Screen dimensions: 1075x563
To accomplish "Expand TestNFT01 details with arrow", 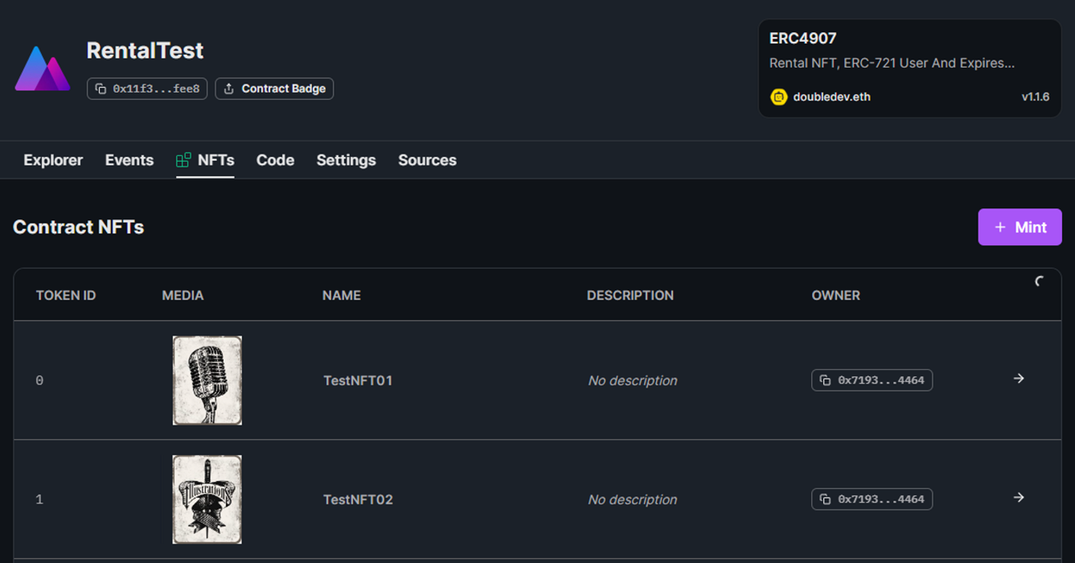I will tap(1018, 379).
